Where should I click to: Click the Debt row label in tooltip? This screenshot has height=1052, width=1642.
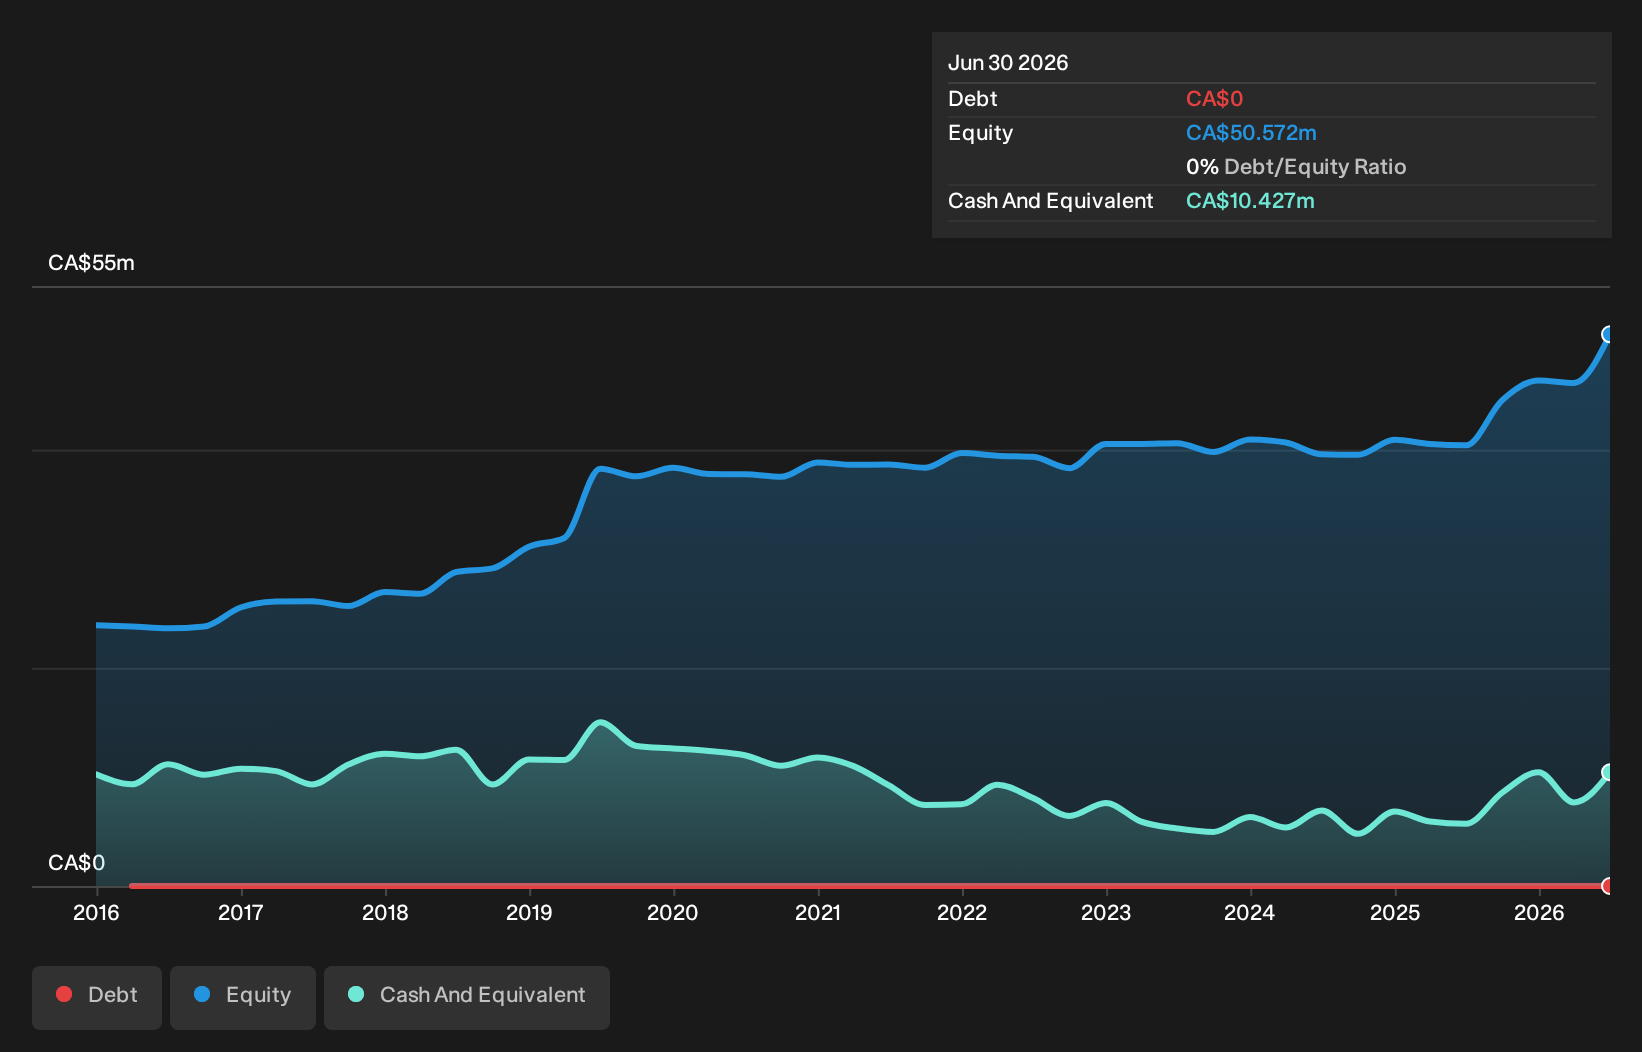point(973,99)
